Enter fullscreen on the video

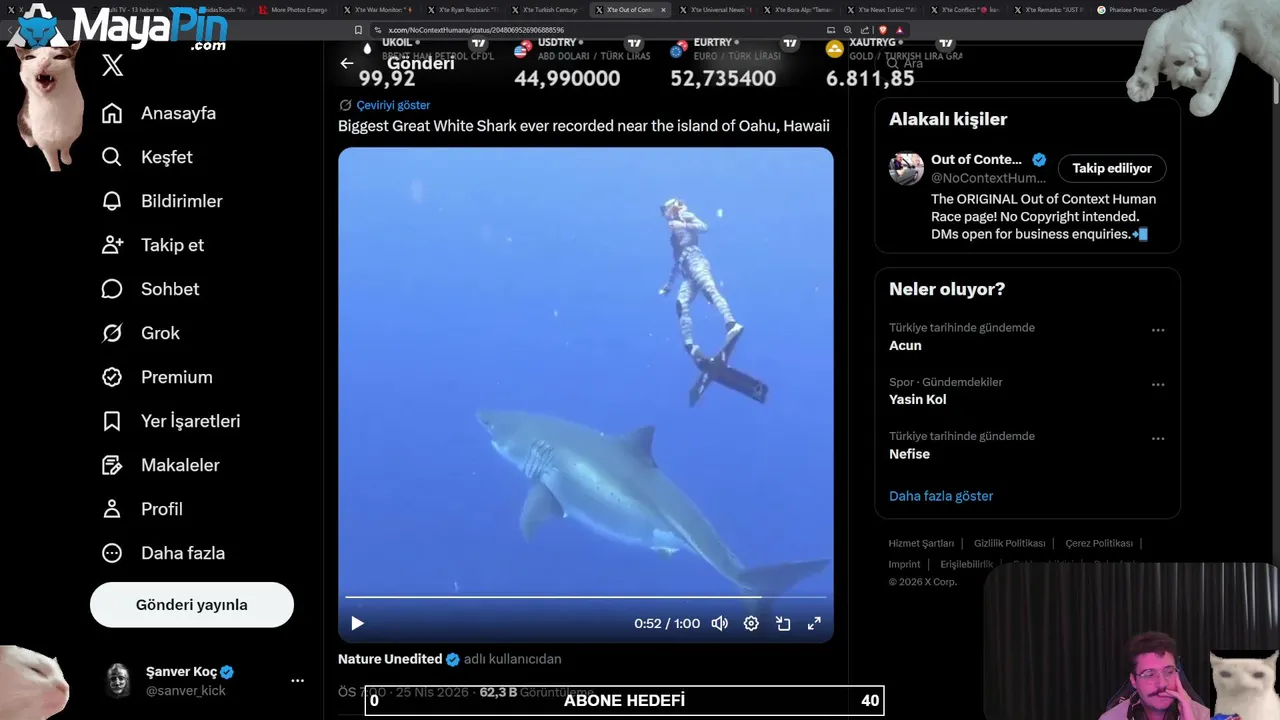click(814, 623)
